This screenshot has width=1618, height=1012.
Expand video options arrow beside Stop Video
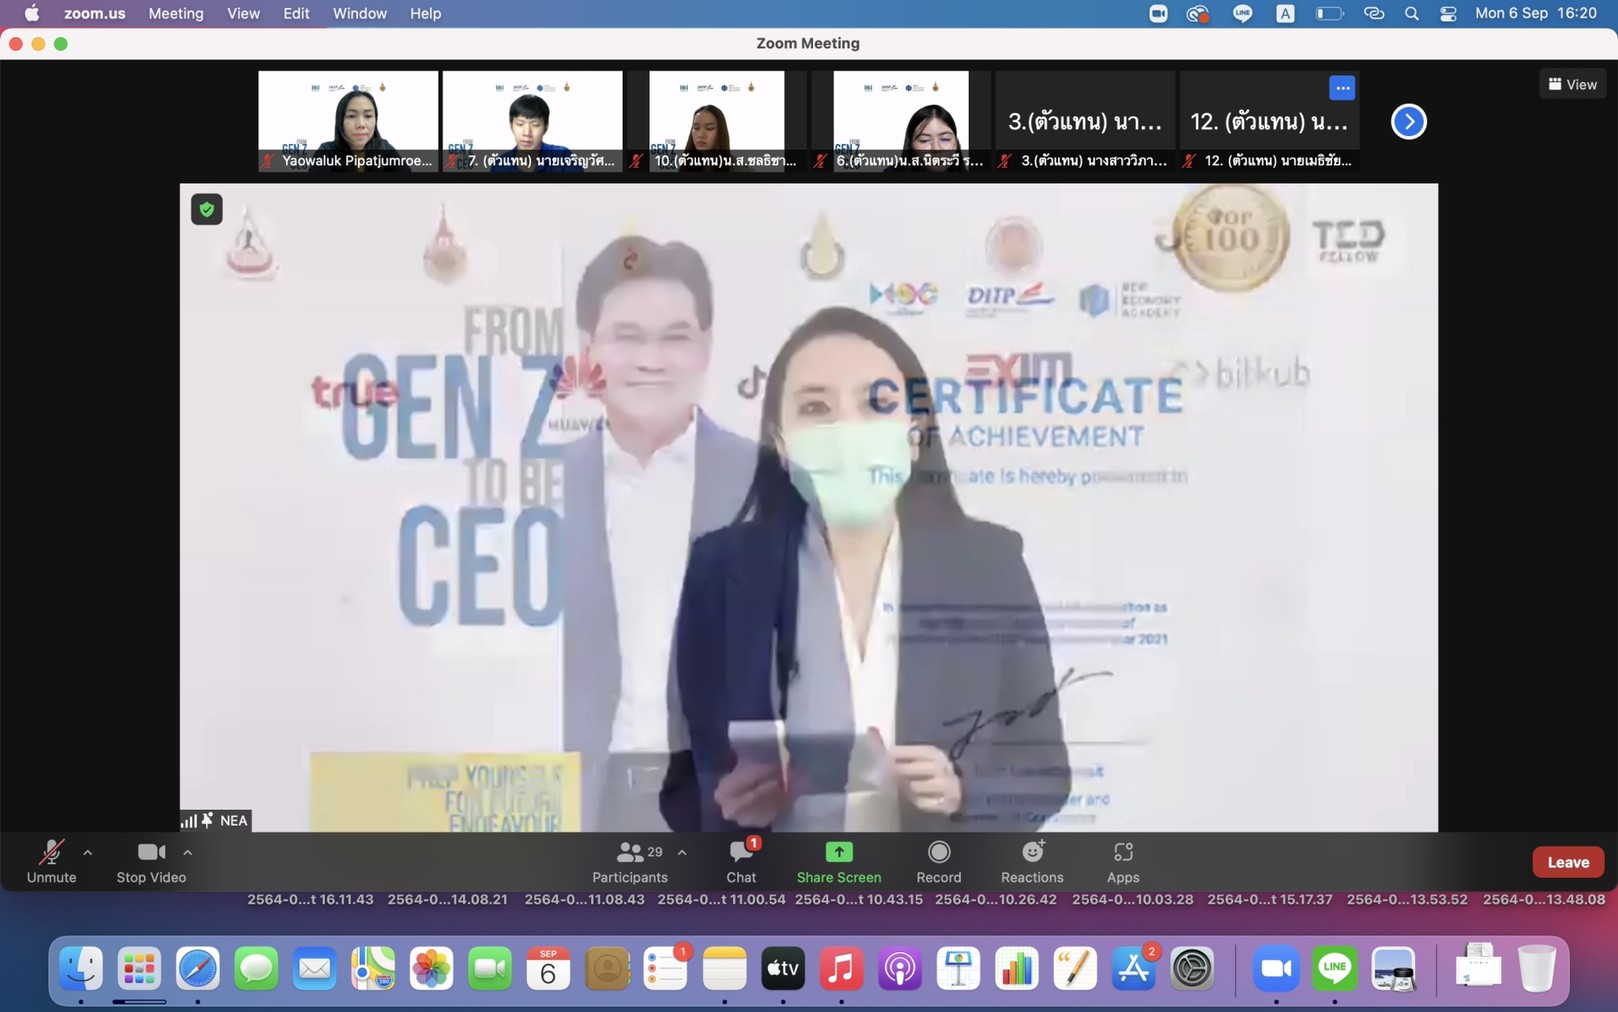click(188, 853)
